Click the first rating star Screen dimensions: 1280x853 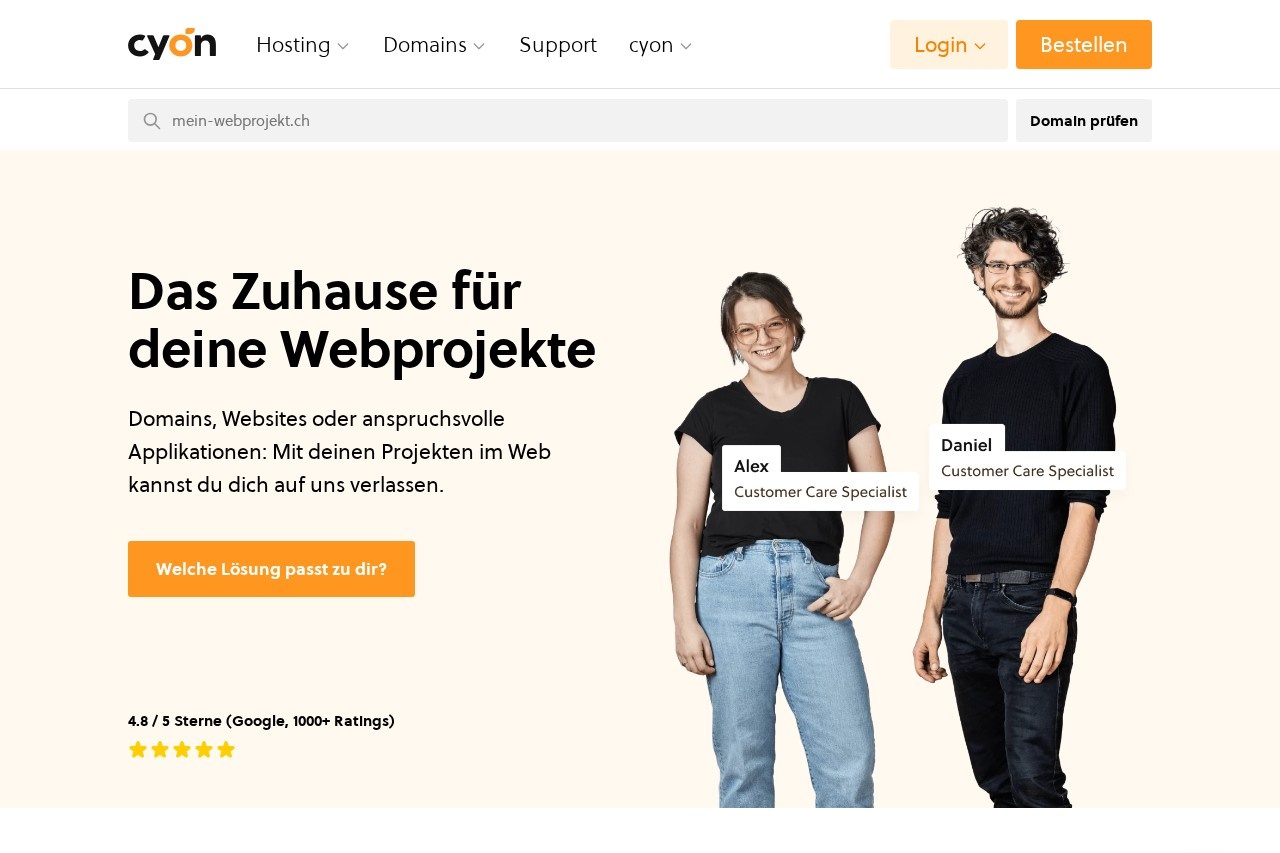(x=138, y=749)
